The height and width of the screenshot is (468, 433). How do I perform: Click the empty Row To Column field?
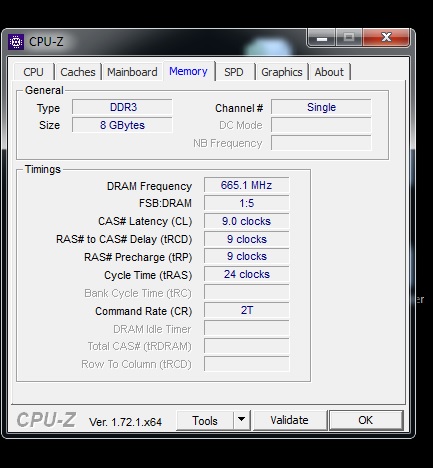[247, 364]
